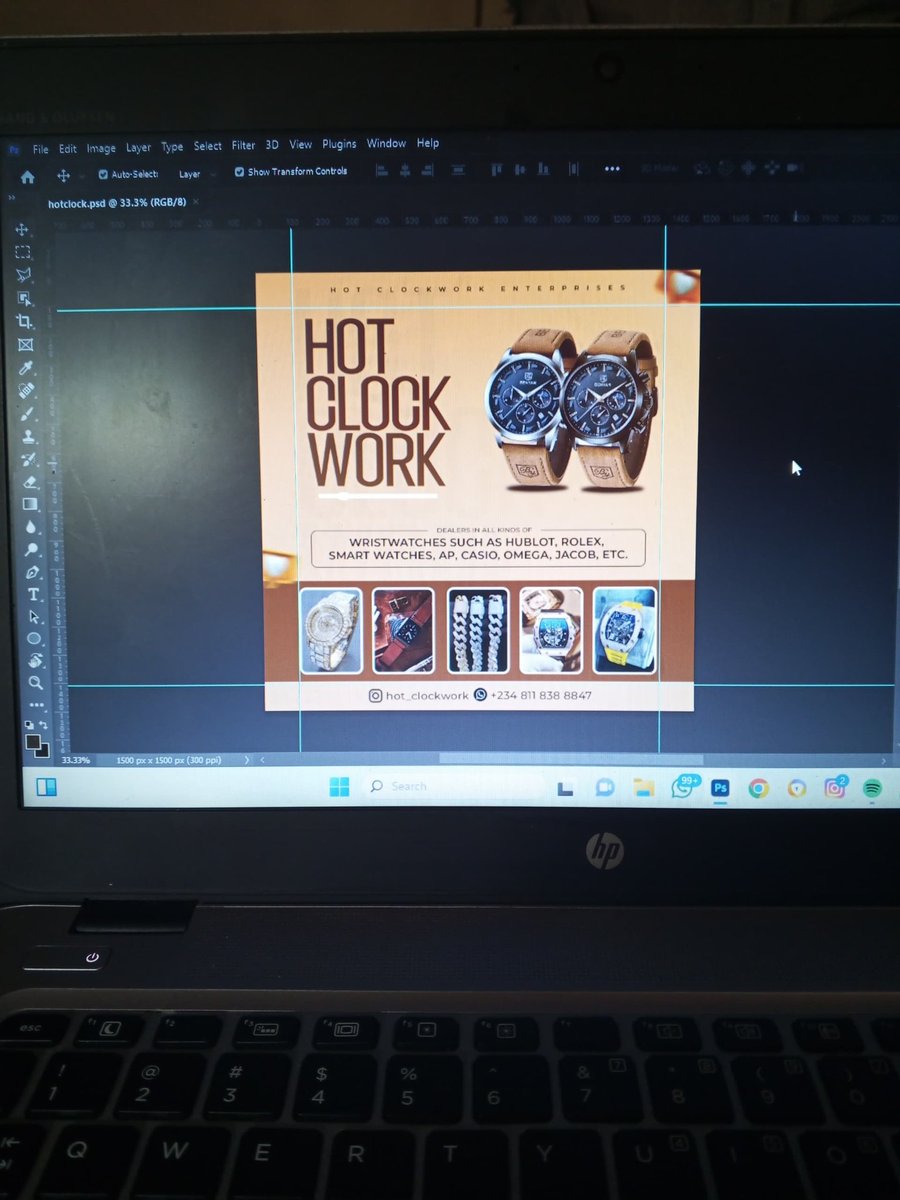900x1200 pixels.
Task: Open Spotify from the taskbar
Action: [871, 789]
